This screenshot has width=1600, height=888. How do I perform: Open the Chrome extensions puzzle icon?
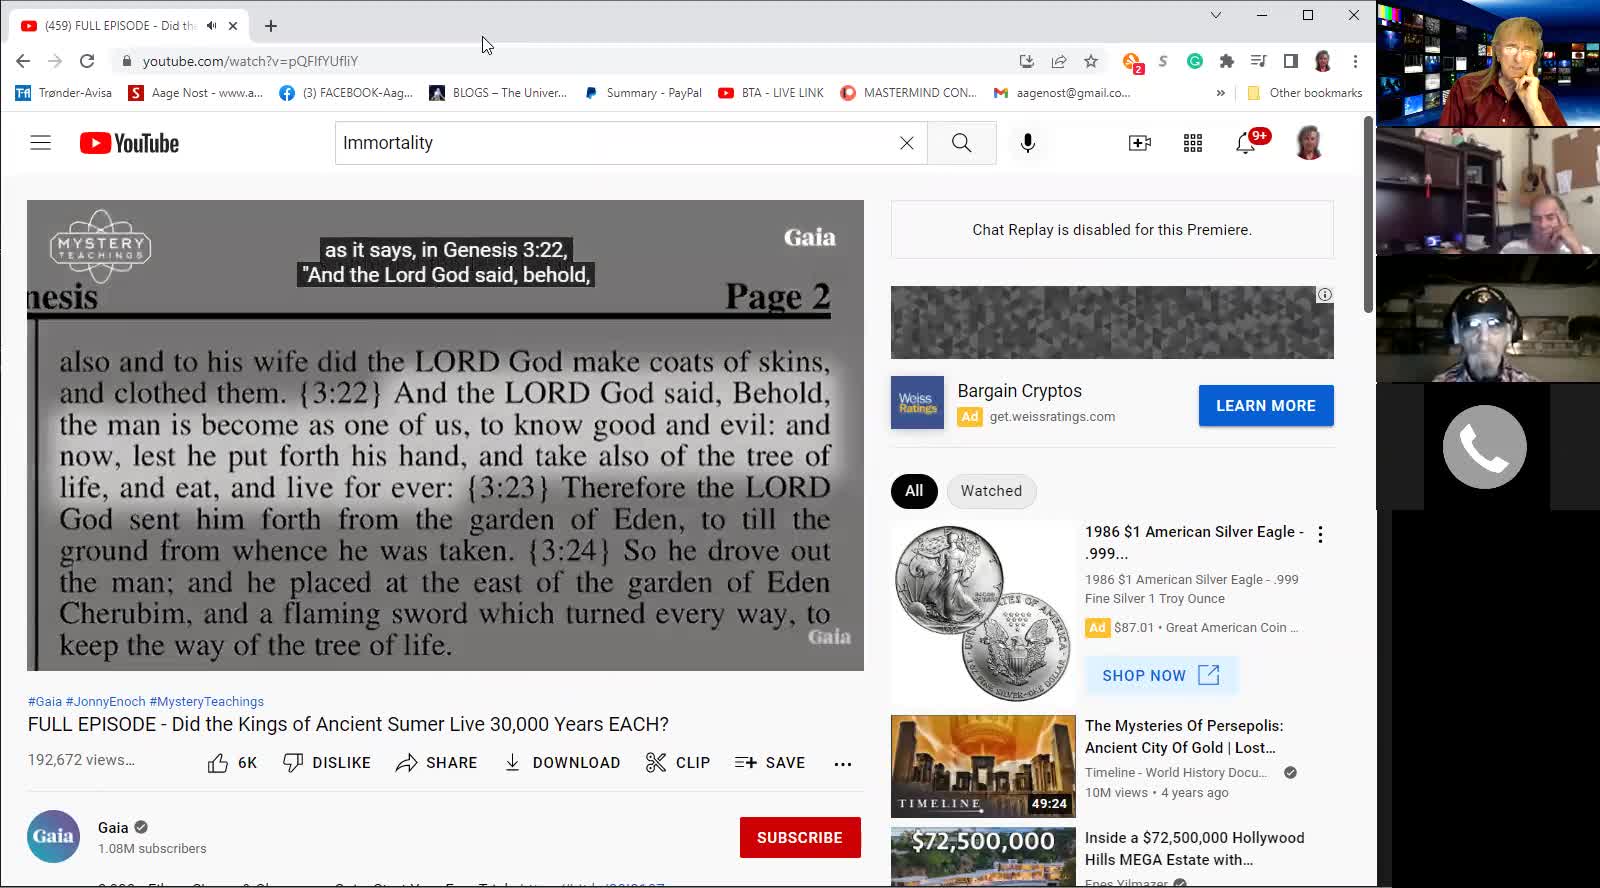point(1226,61)
